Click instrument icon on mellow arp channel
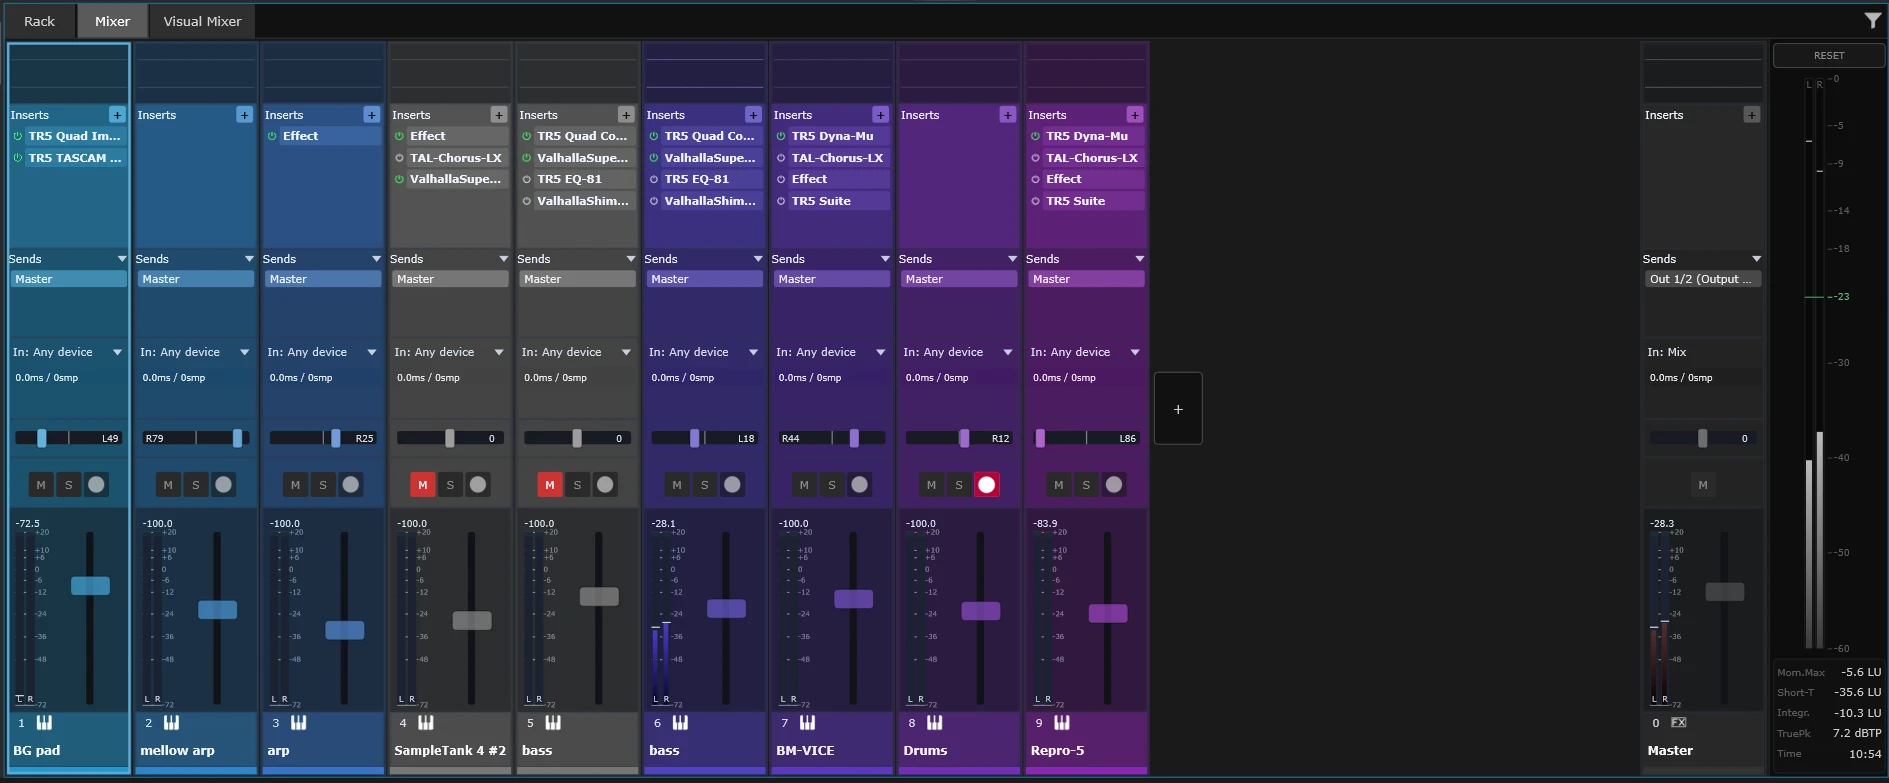Image resolution: width=1889 pixels, height=783 pixels. pos(171,722)
